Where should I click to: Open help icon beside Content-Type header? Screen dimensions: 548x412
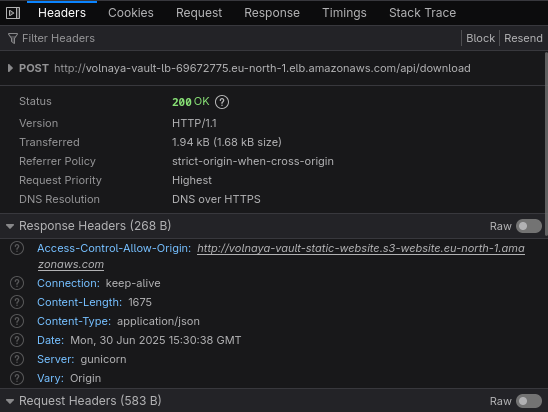click(x=17, y=321)
